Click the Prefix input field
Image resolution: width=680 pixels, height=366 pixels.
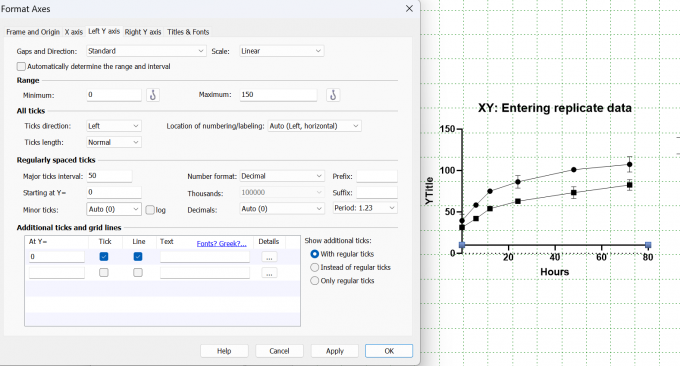(377, 176)
